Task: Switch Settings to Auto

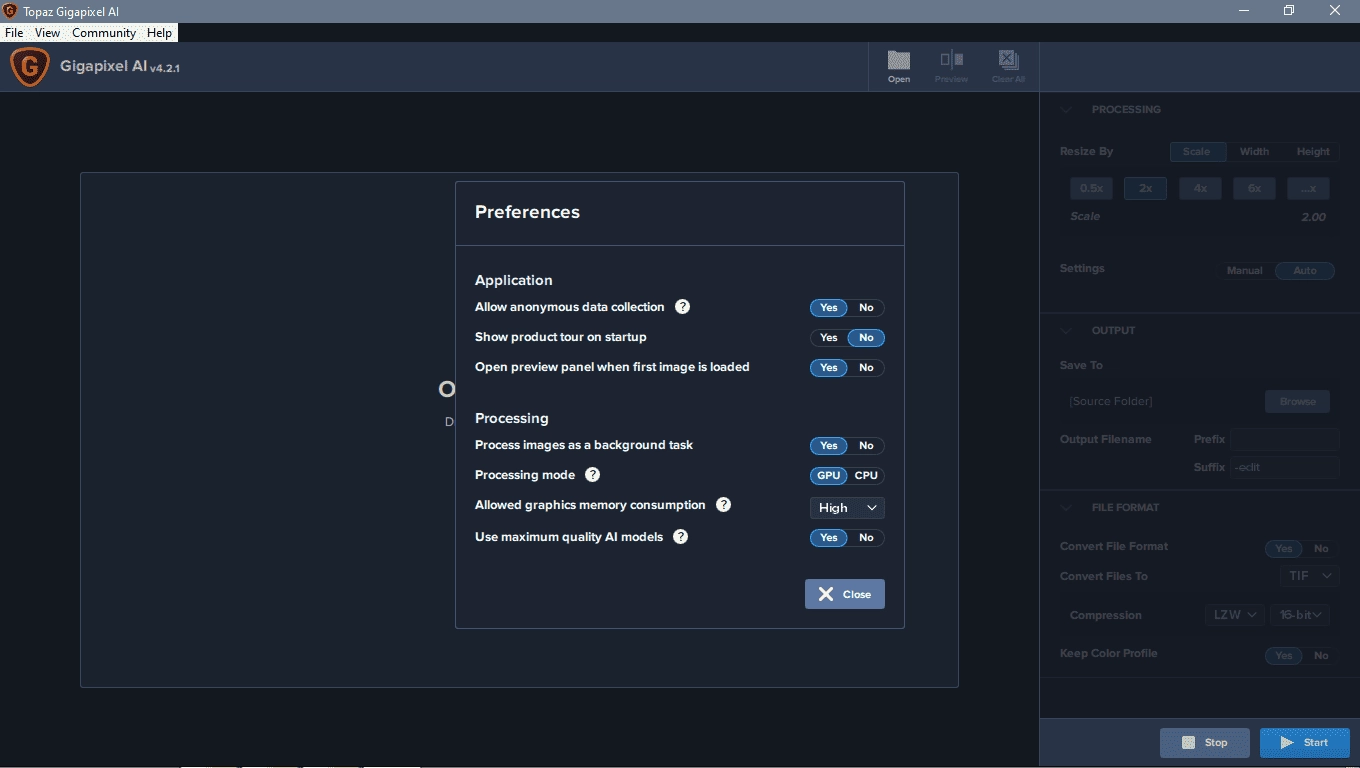Action: [x=1305, y=271]
